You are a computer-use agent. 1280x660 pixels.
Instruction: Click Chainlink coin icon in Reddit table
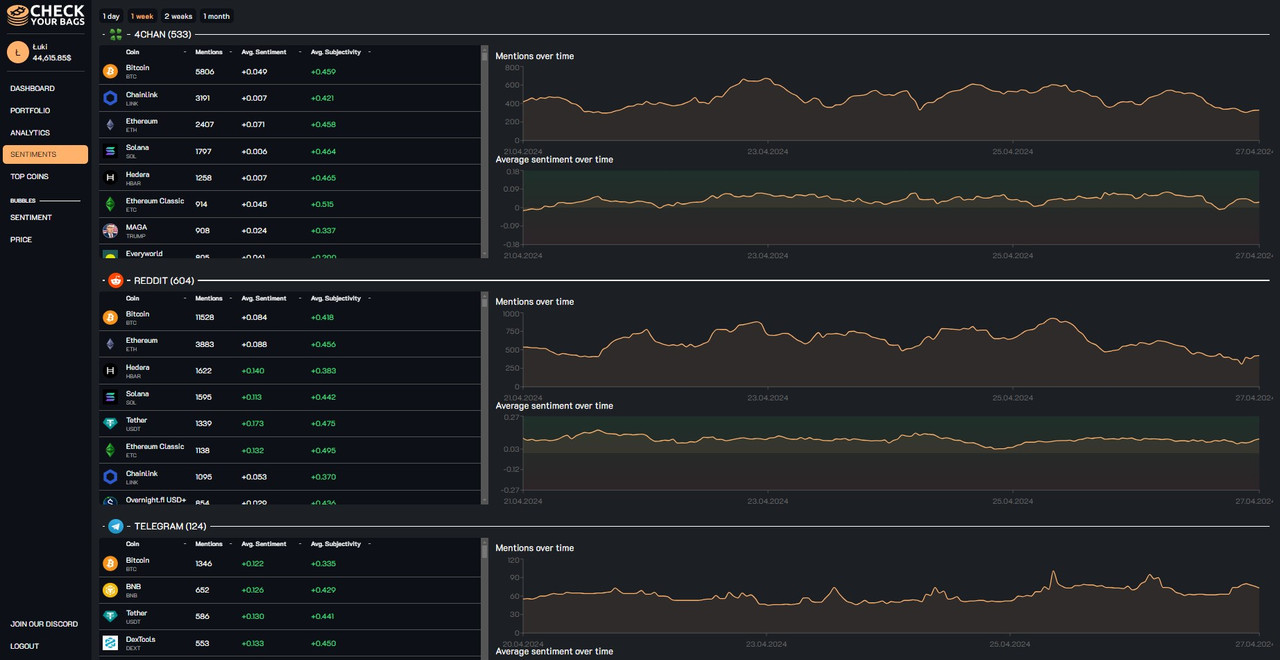tap(110, 476)
